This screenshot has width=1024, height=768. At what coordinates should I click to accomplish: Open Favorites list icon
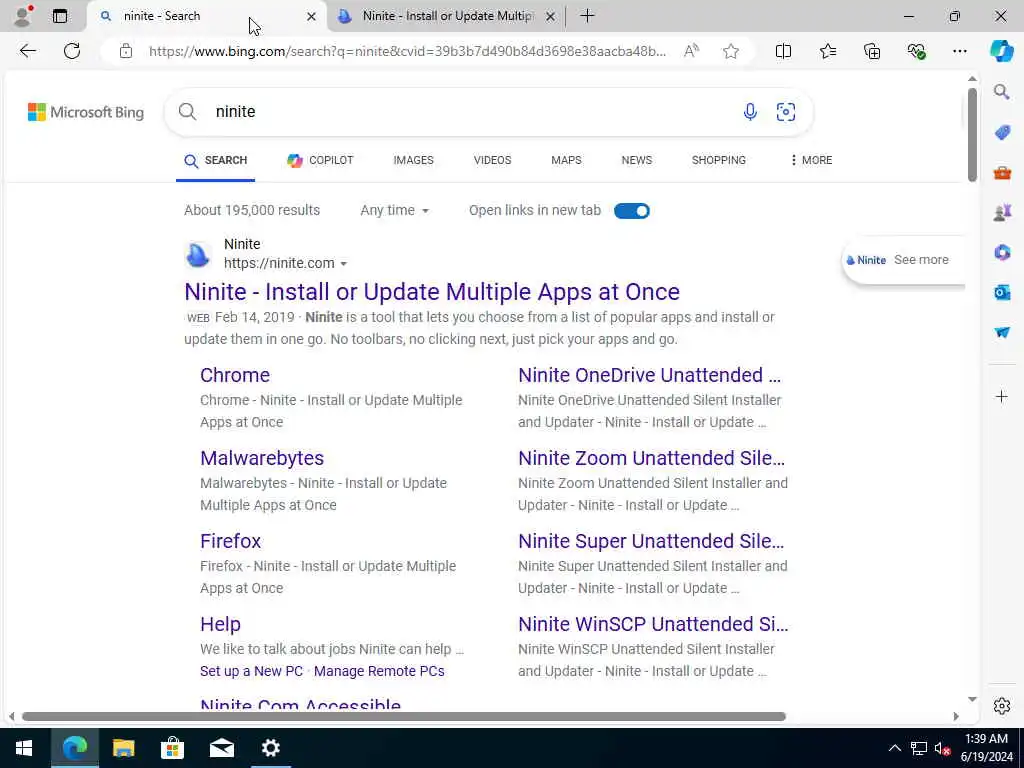[x=827, y=51]
